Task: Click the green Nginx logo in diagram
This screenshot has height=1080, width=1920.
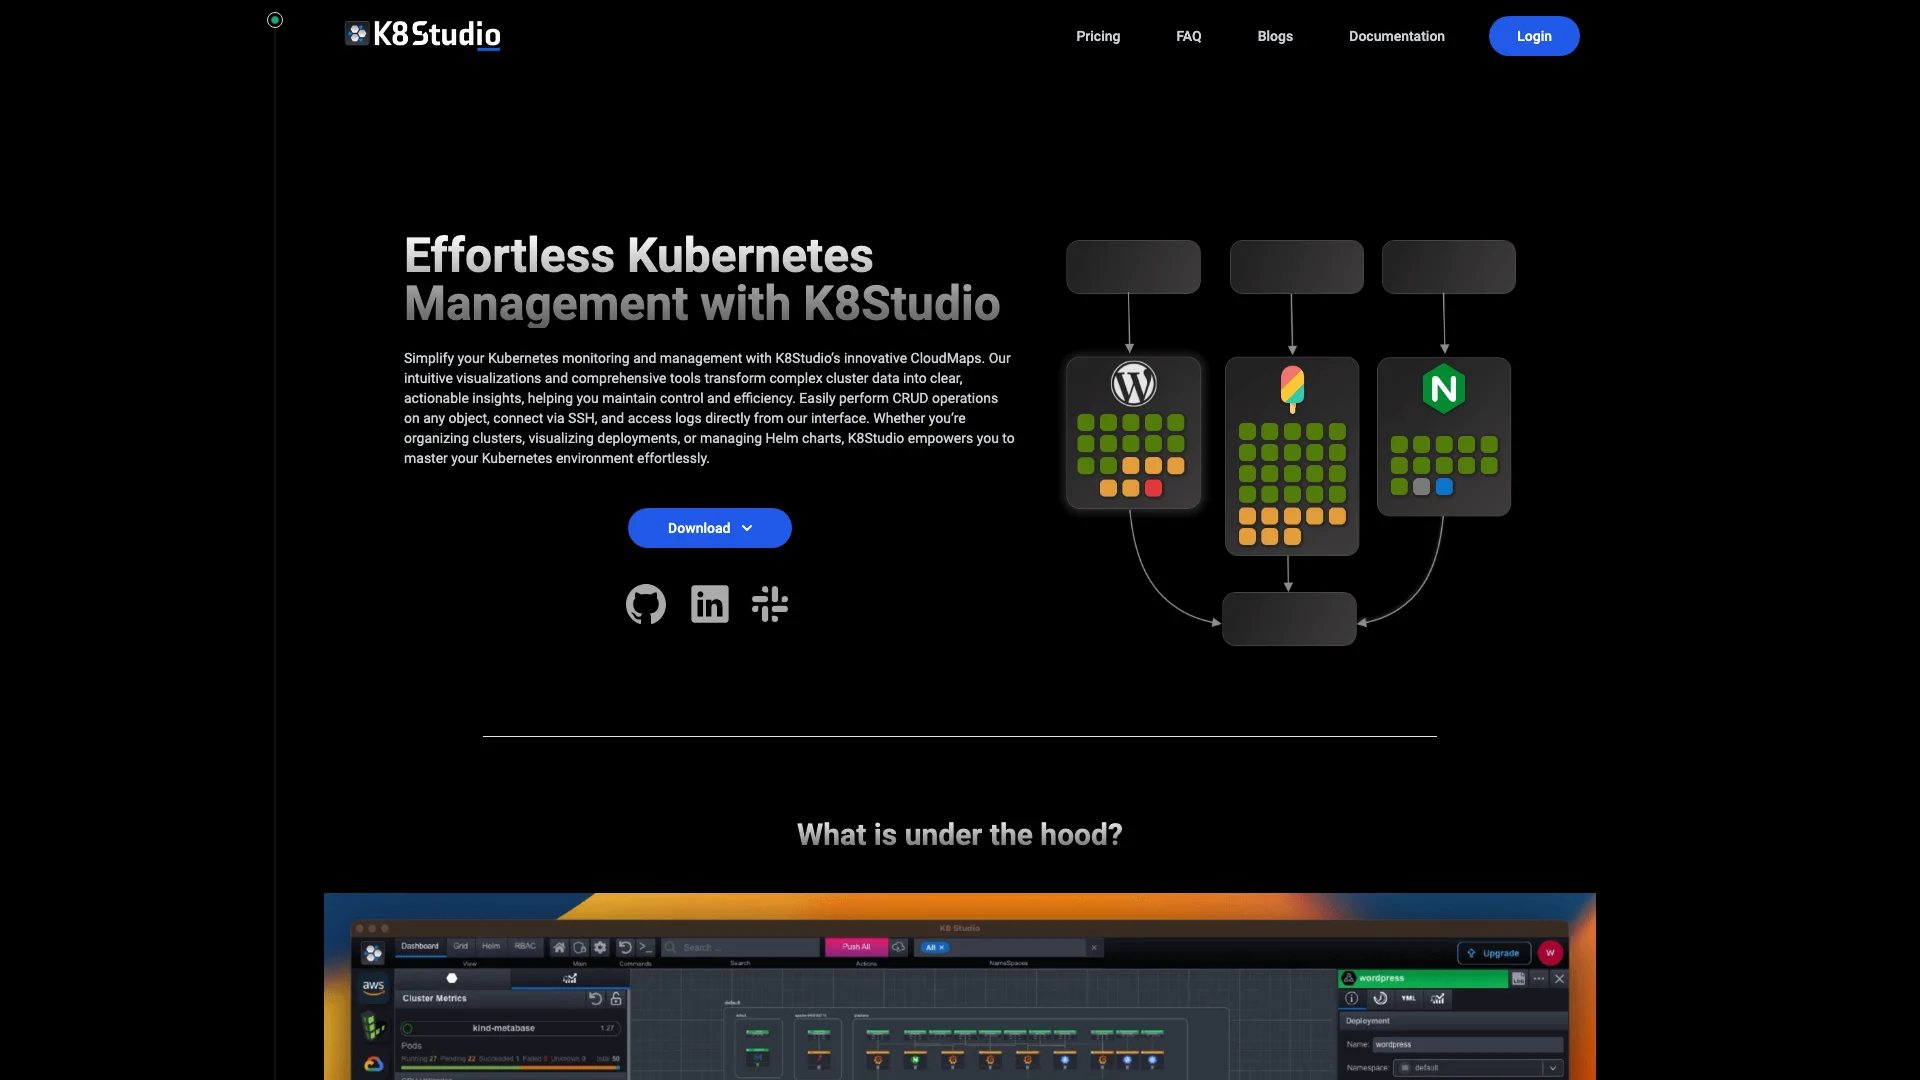Action: (1444, 389)
